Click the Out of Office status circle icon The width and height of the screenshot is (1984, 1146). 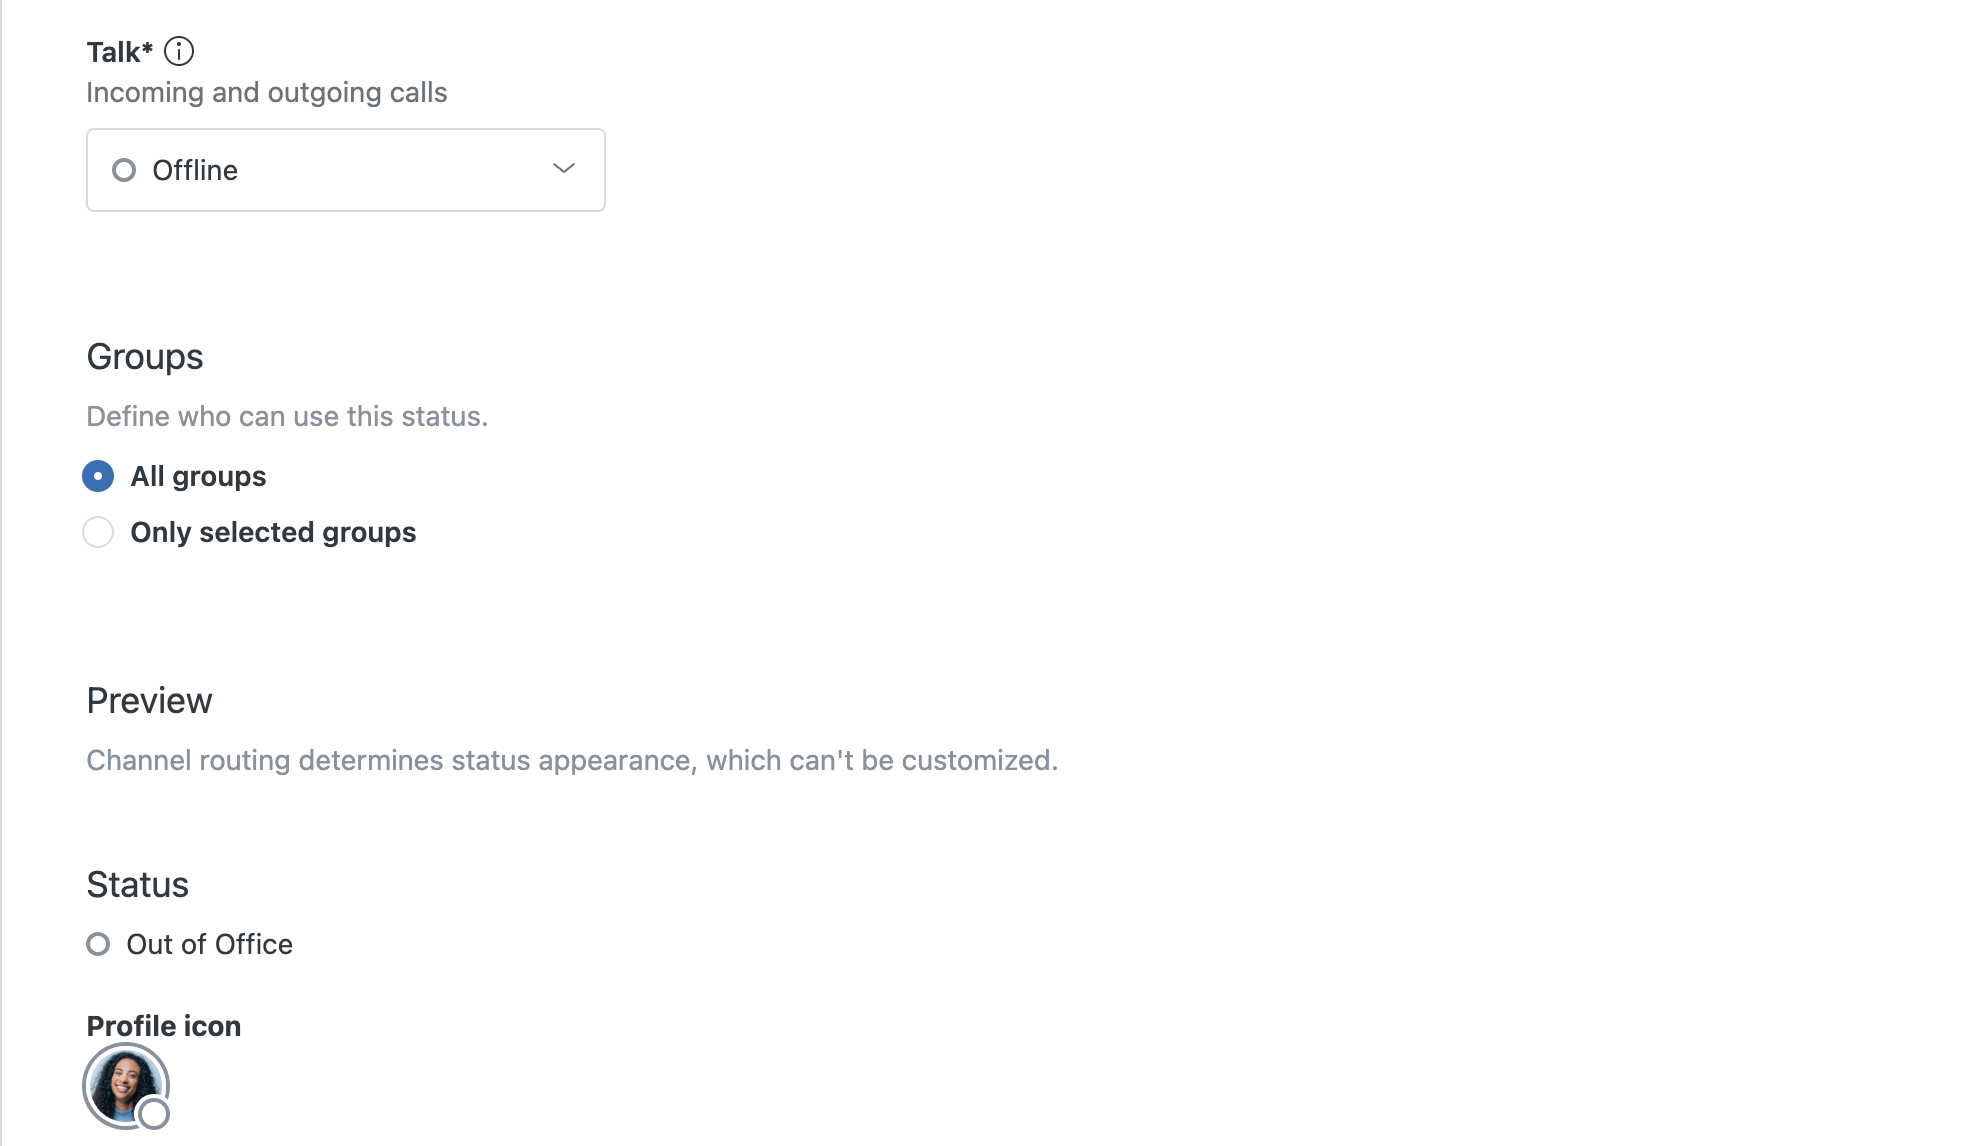click(98, 944)
